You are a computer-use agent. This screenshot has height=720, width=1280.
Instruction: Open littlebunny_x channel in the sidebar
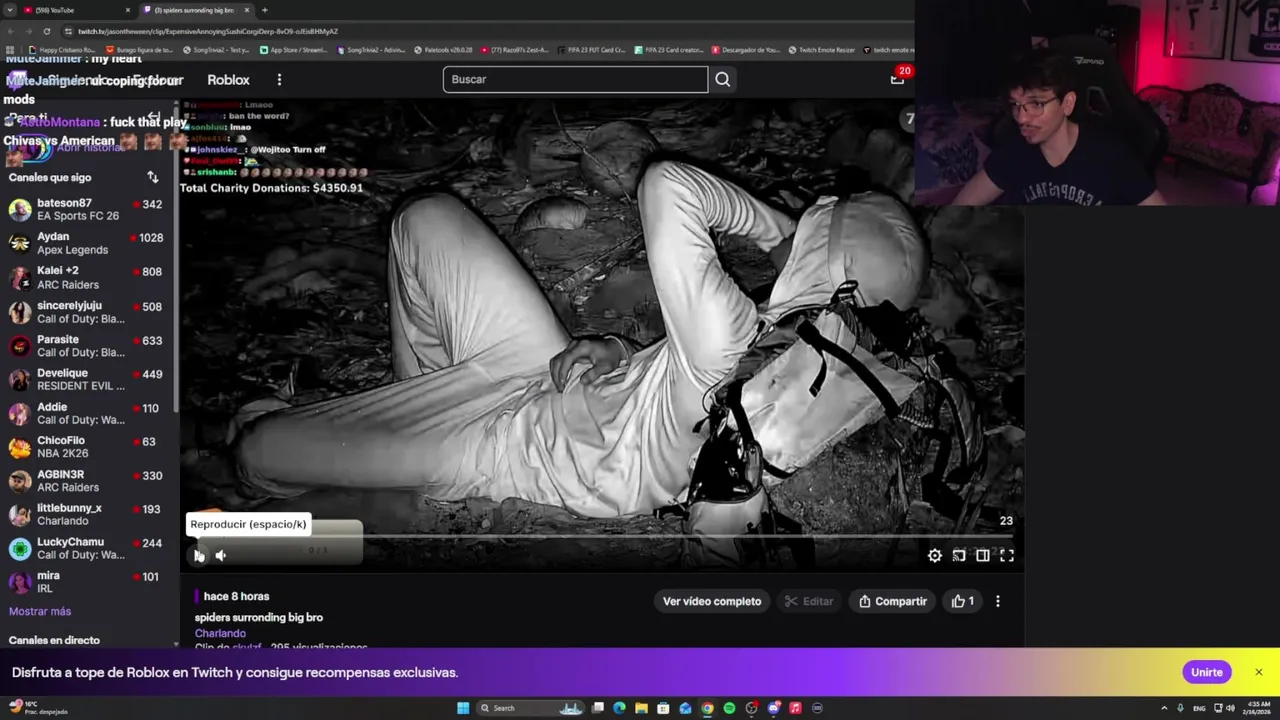point(87,515)
